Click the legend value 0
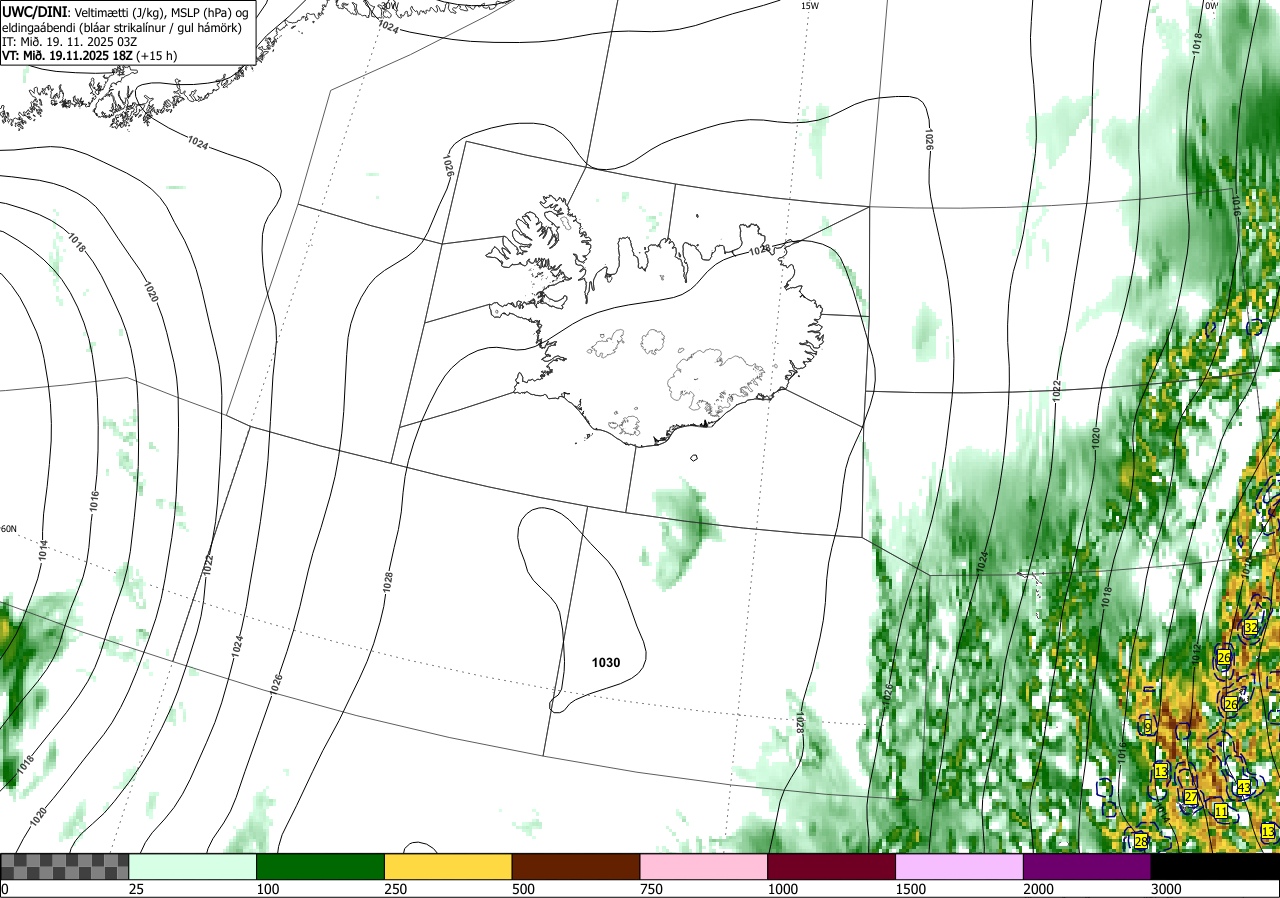The width and height of the screenshot is (1280, 898). pos(5,889)
